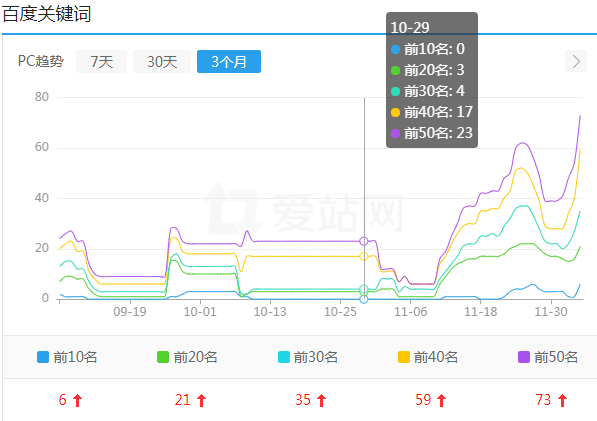Toggle the 前20名 legend series
The height and width of the screenshot is (421, 597).
click(187, 357)
